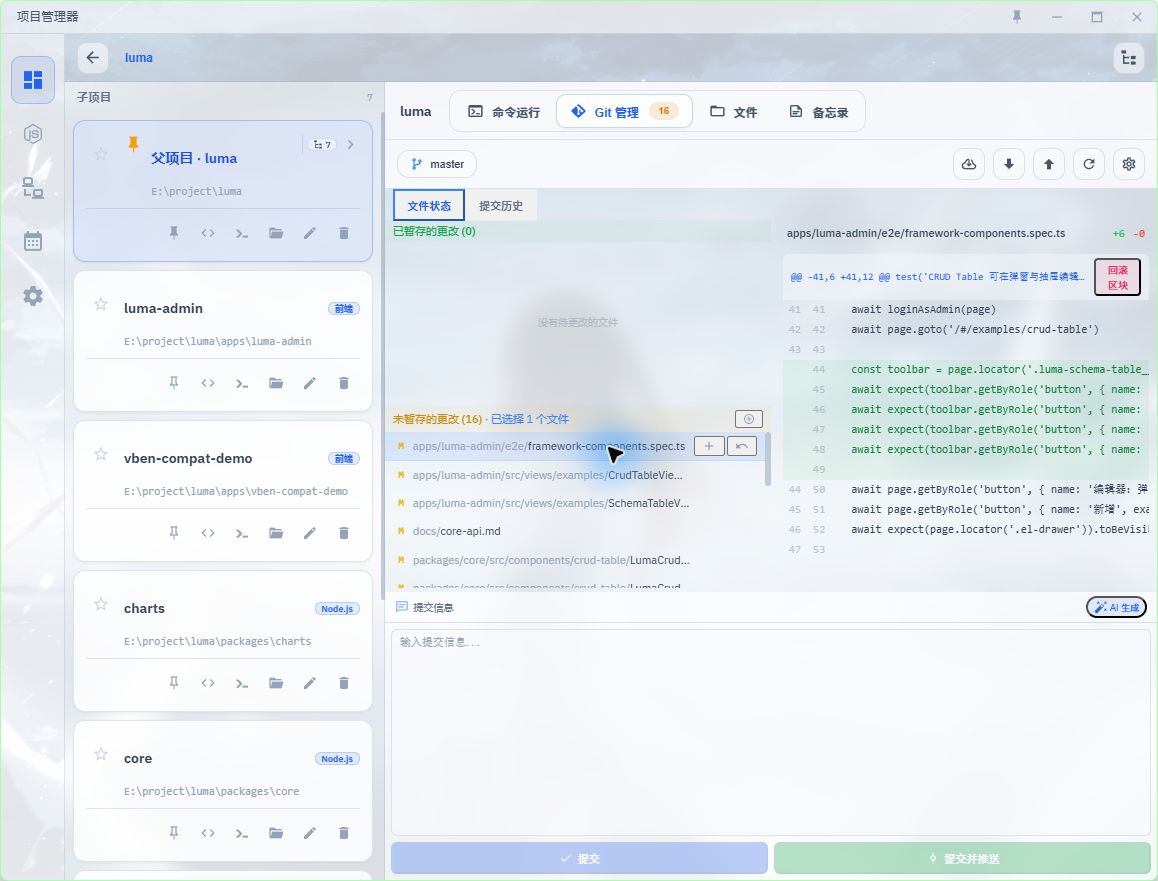Image resolution: width=1158 pixels, height=881 pixels.
Task: Open terminal for vben-compat-demo
Action: coord(241,532)
